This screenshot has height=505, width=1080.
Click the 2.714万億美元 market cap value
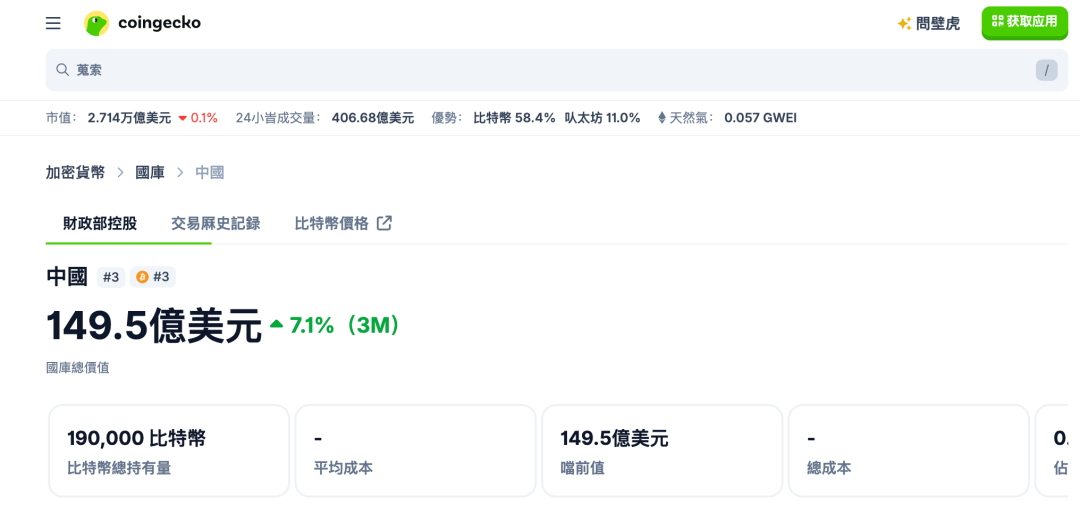(129, 118)
